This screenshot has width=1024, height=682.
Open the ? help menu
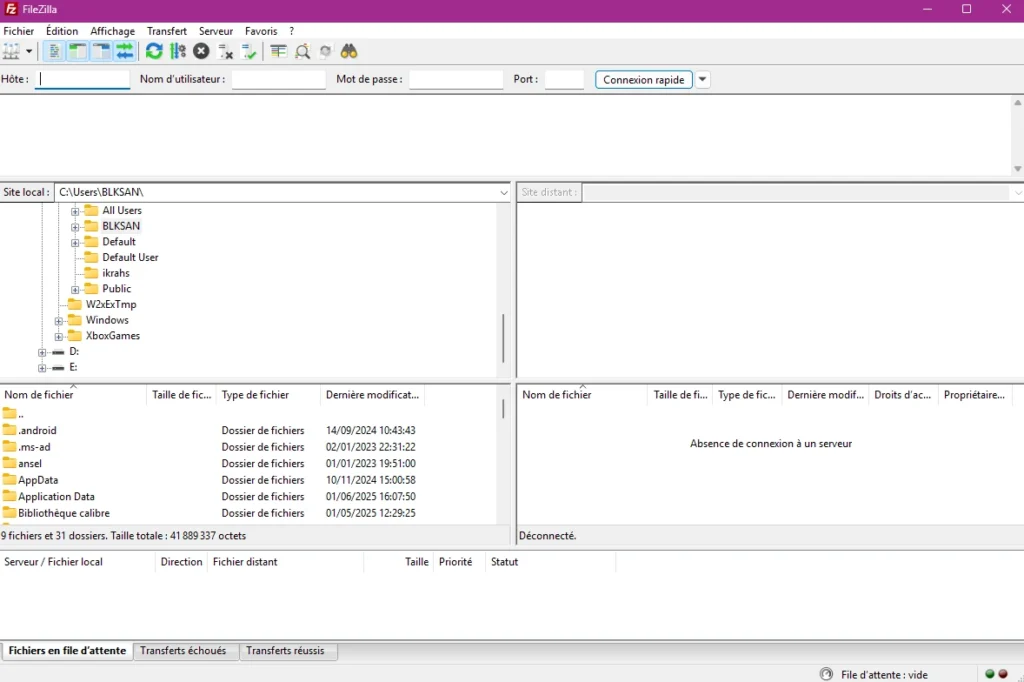click(291, 31)
